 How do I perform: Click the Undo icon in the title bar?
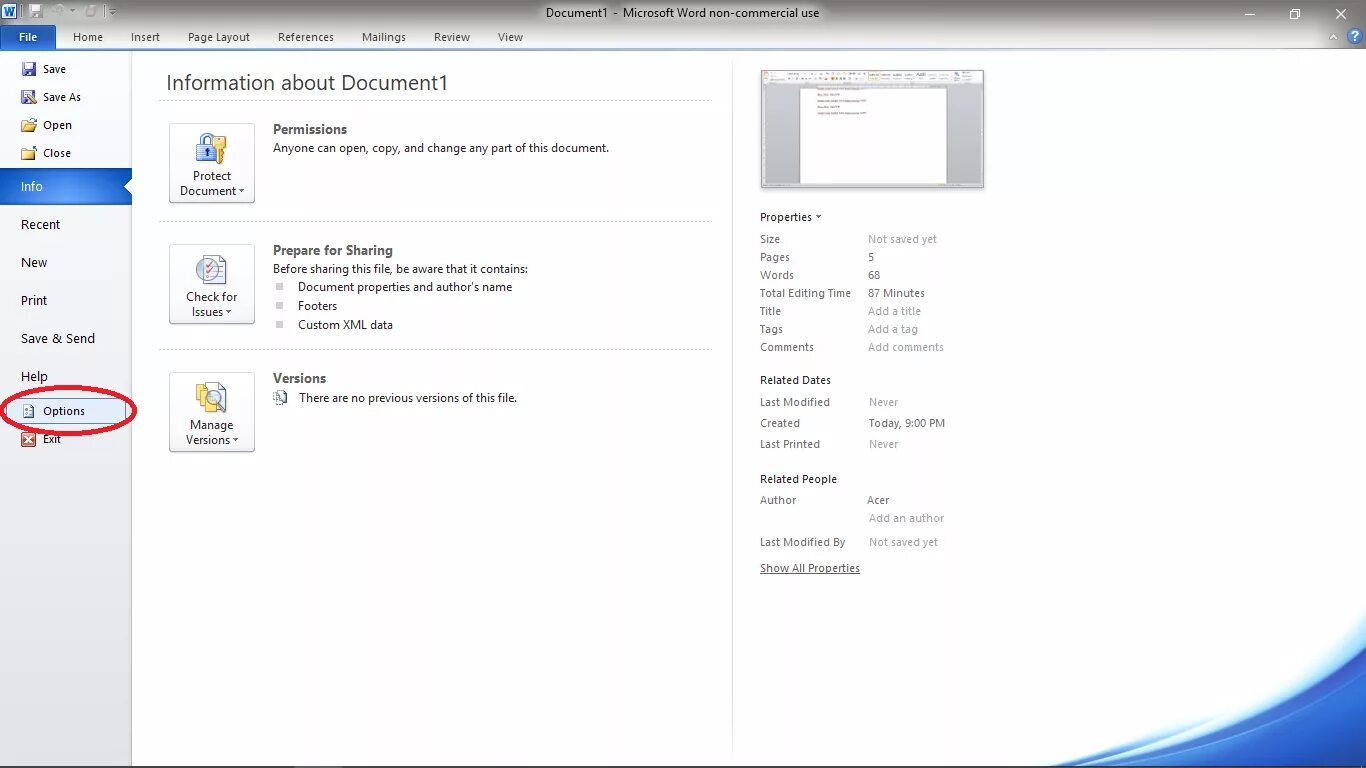(58, 12)
